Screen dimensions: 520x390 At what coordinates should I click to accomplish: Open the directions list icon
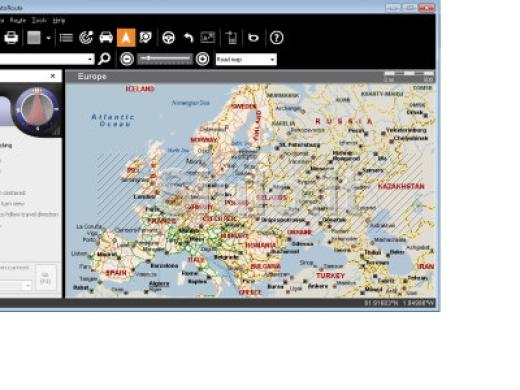click(x=66, y=38)
